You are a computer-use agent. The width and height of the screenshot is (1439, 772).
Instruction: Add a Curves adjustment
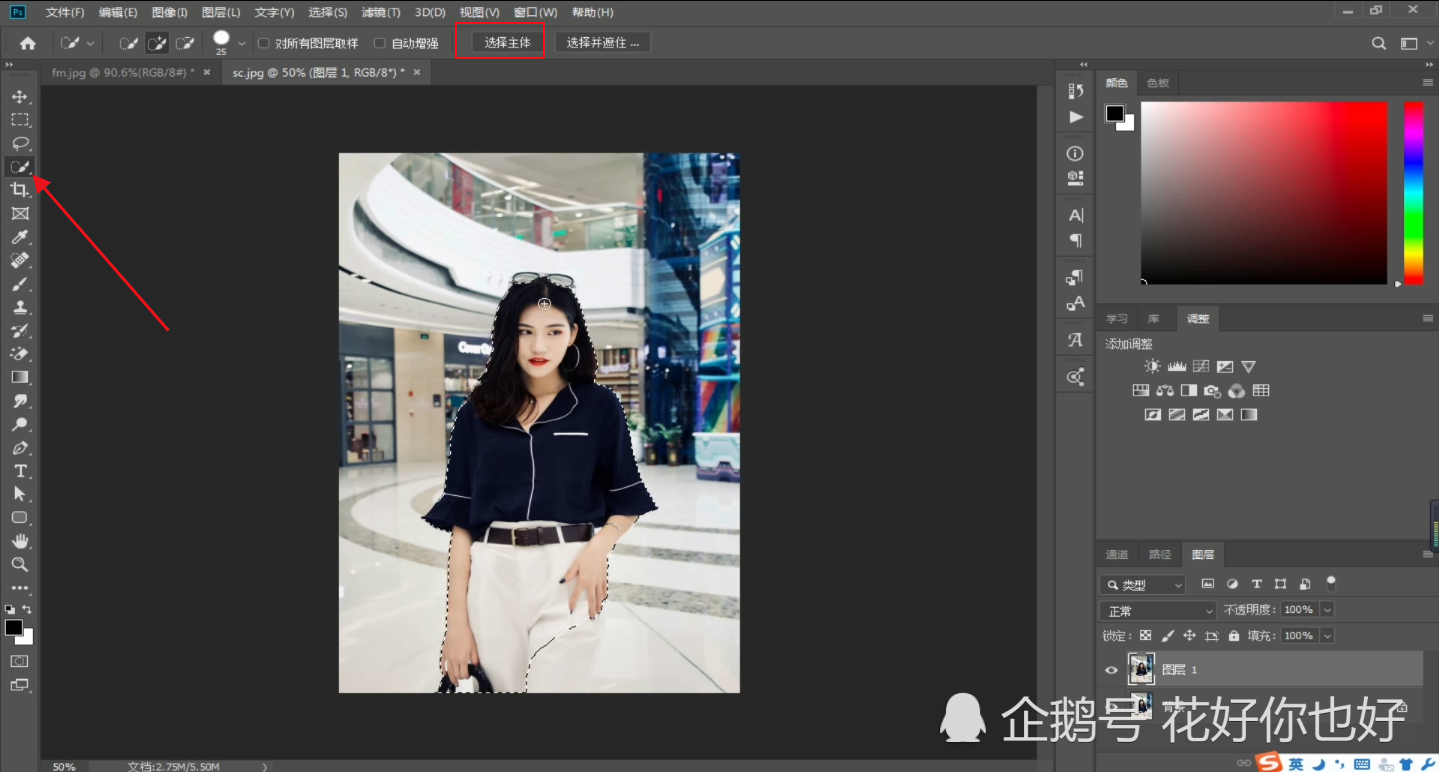click(x=1201, y=367)
